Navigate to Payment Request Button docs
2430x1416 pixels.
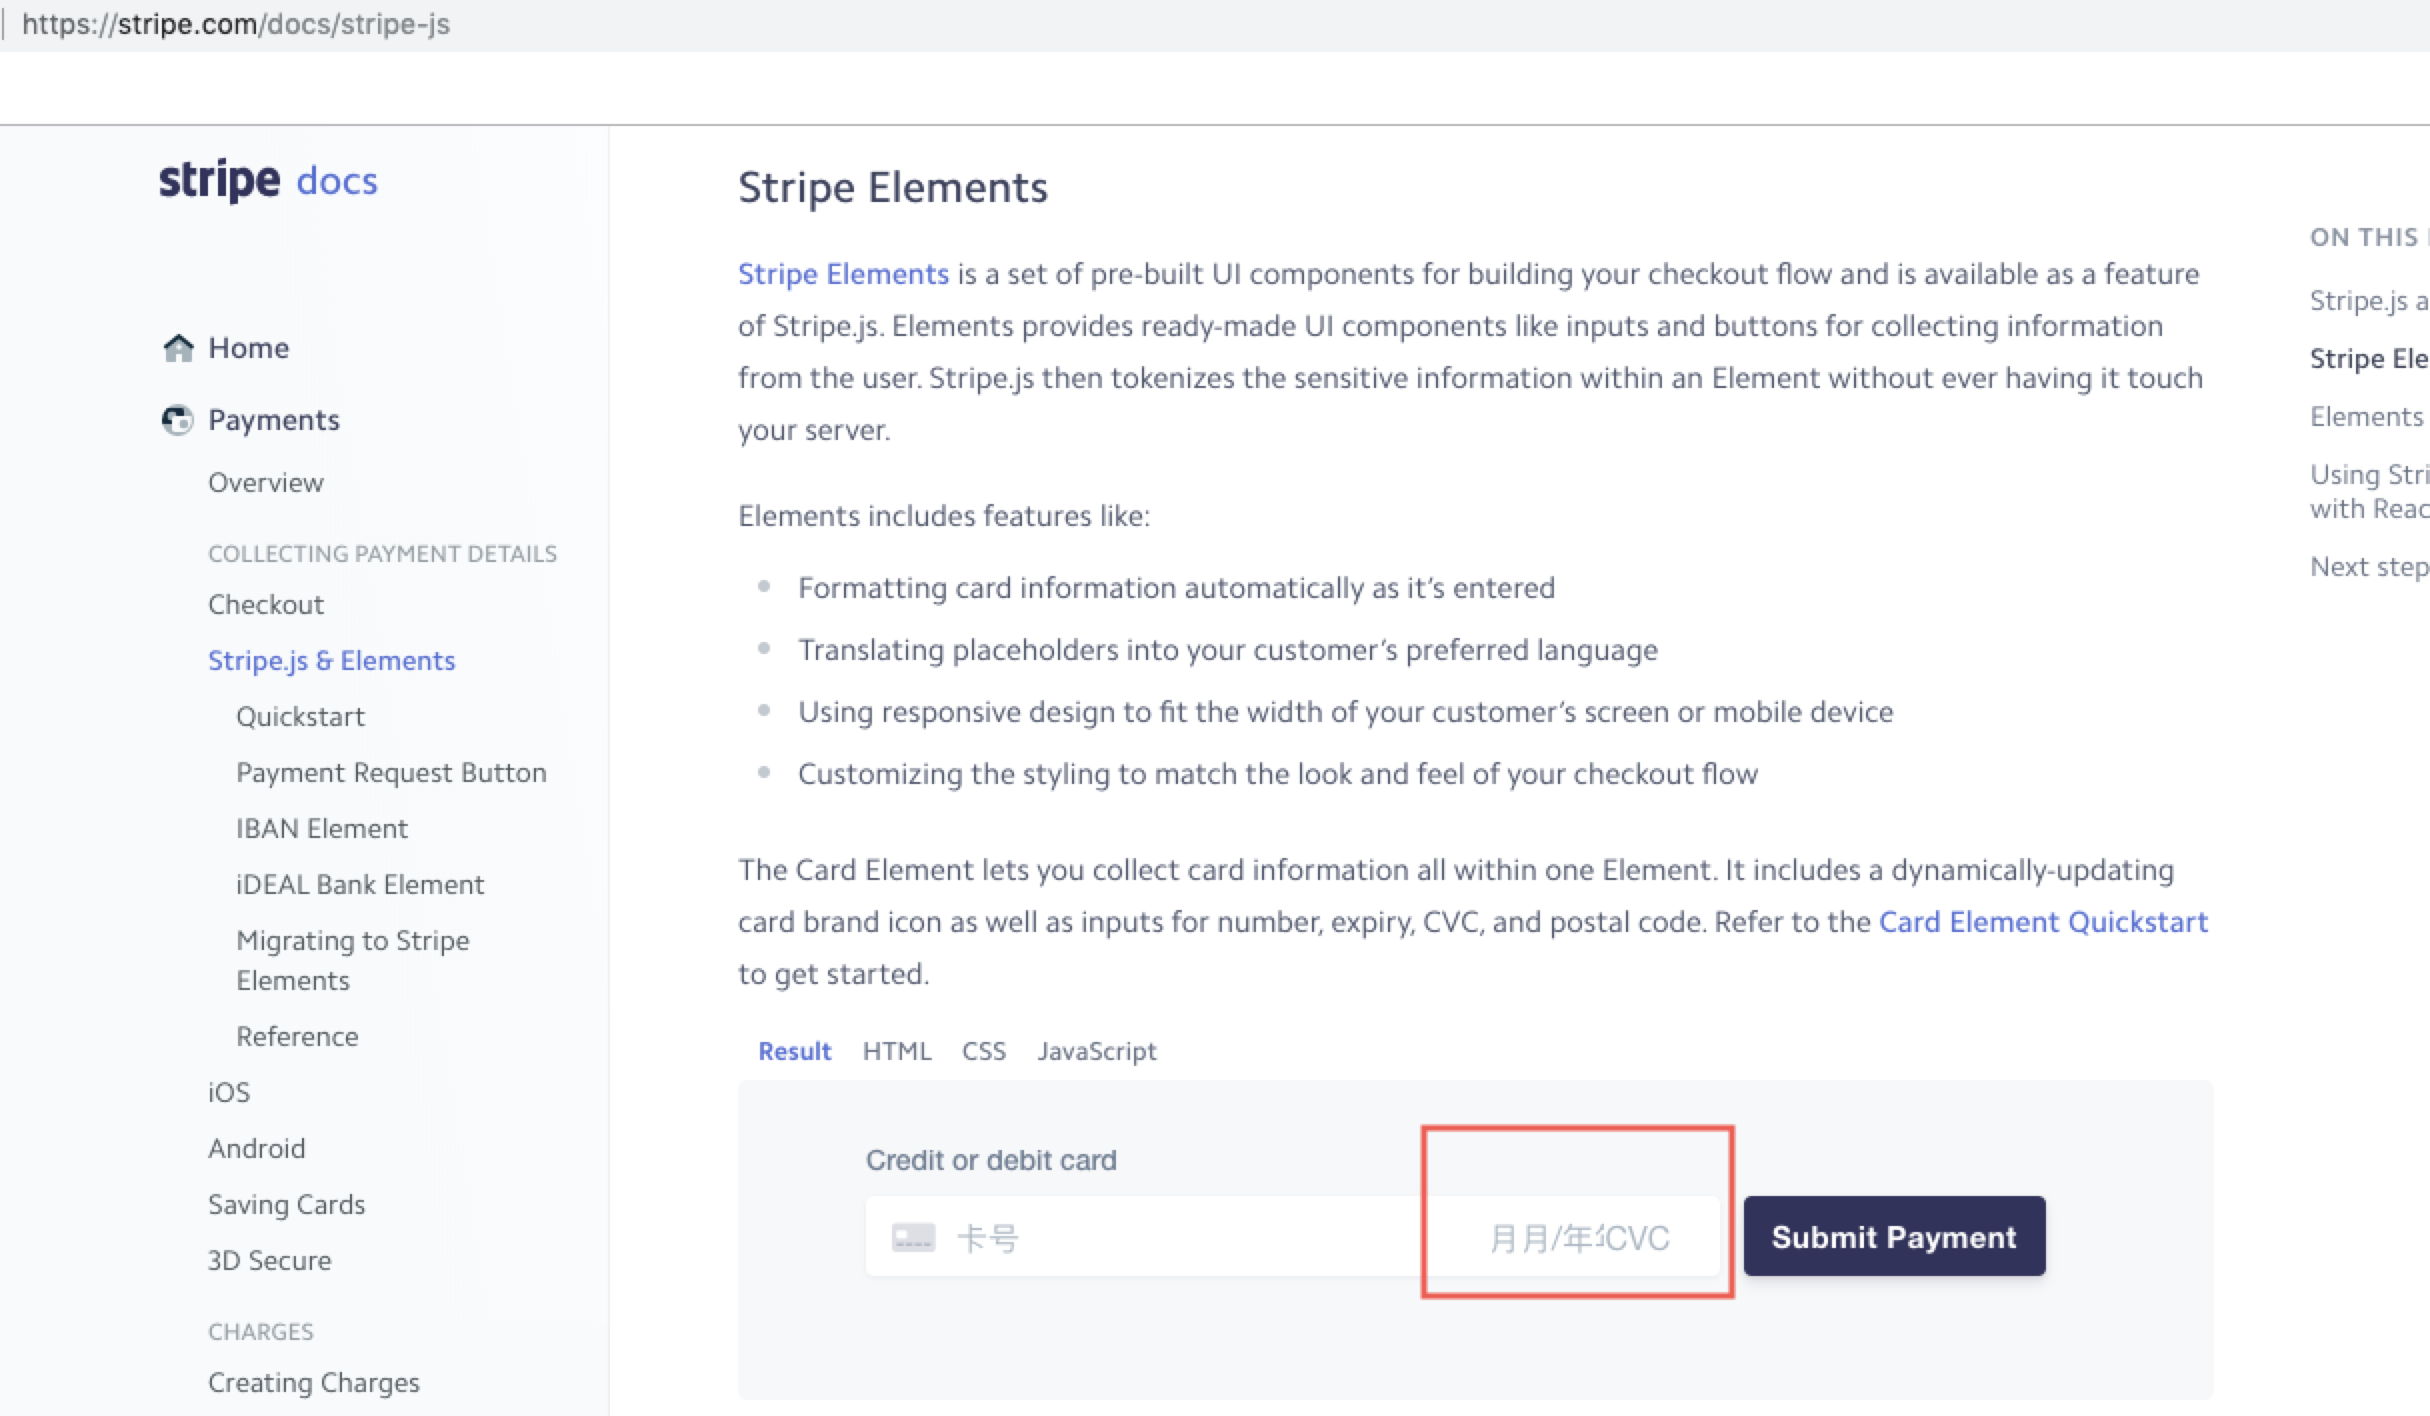click(391, 772)
